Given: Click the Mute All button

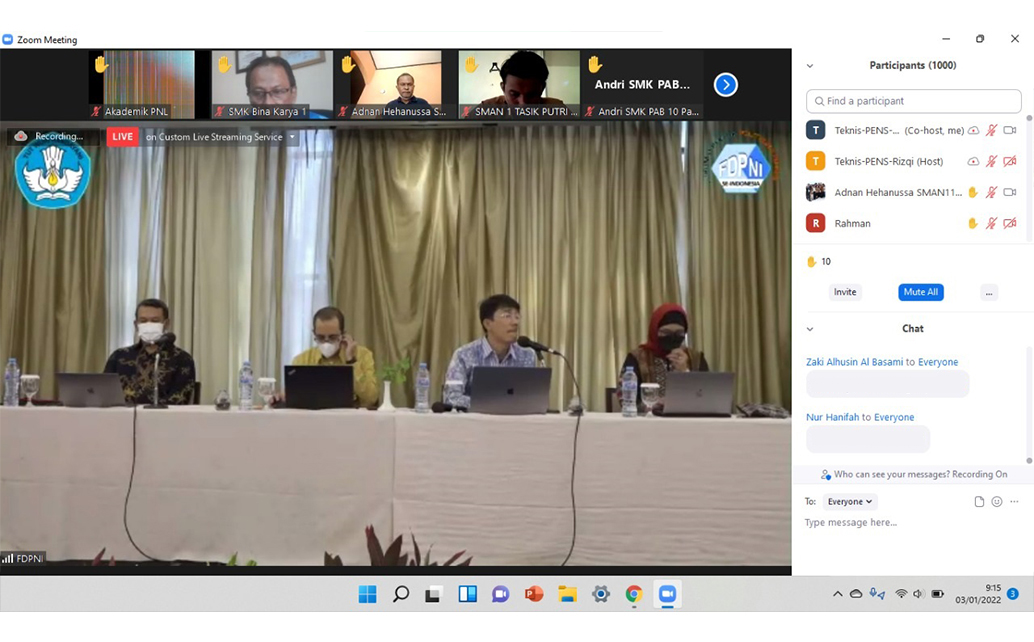Looking at the screenshot, I should [920, 292].
